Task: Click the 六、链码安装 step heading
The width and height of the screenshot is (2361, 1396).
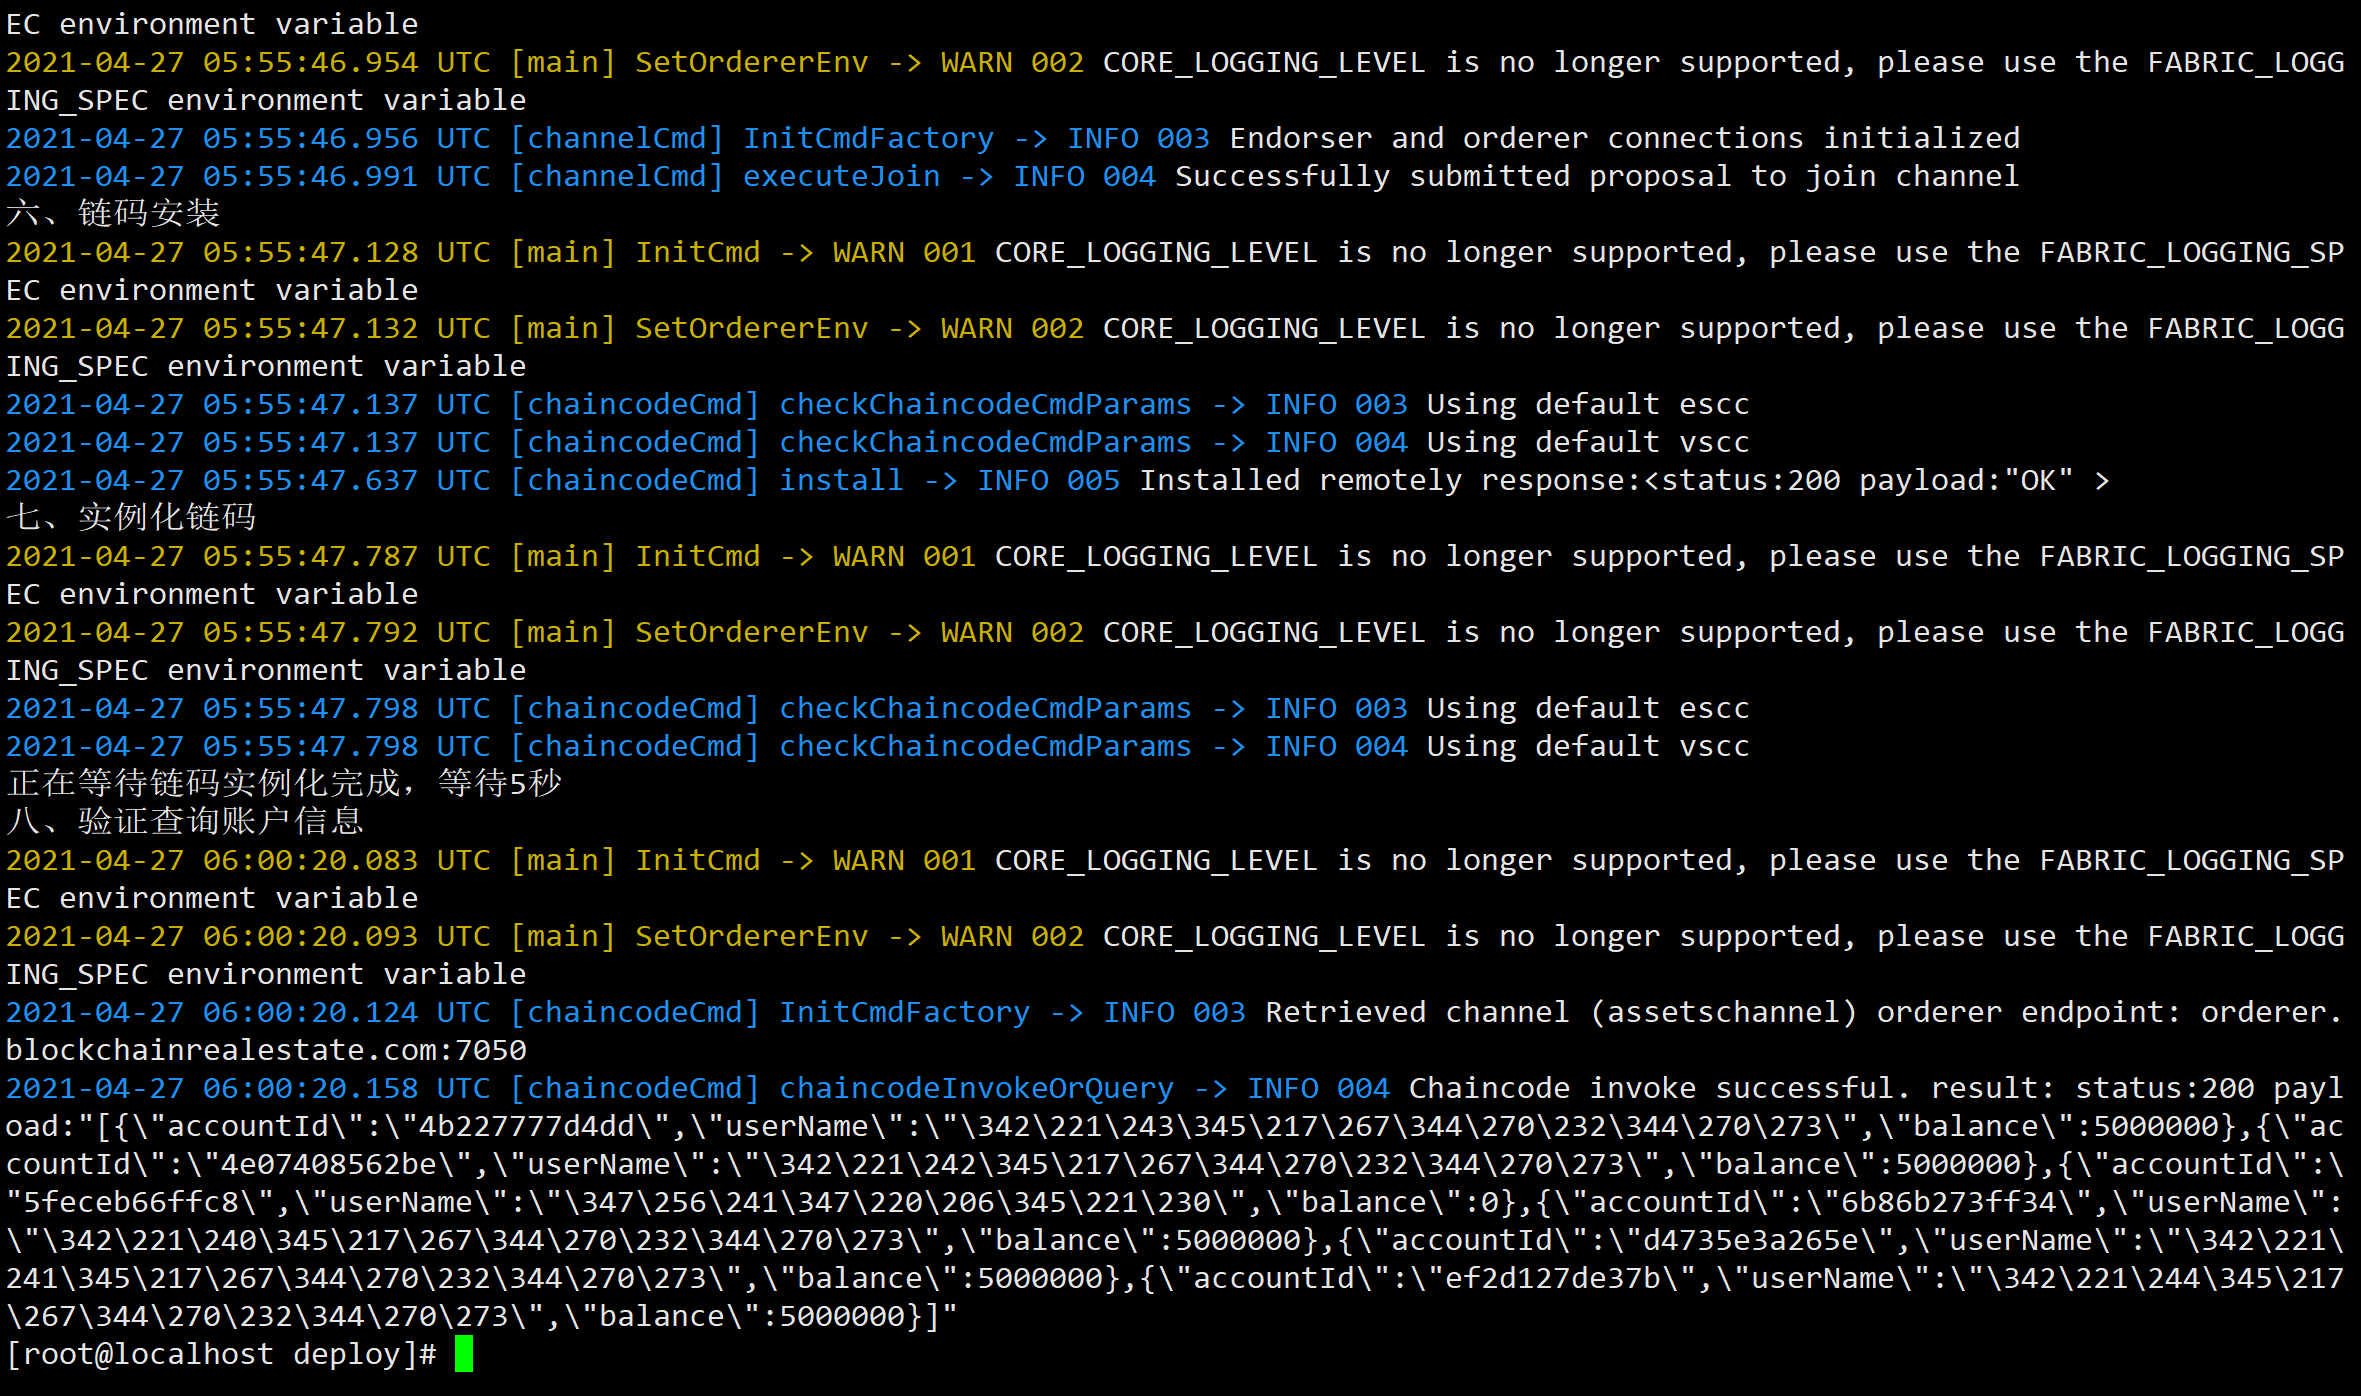Action: (113, 214)
